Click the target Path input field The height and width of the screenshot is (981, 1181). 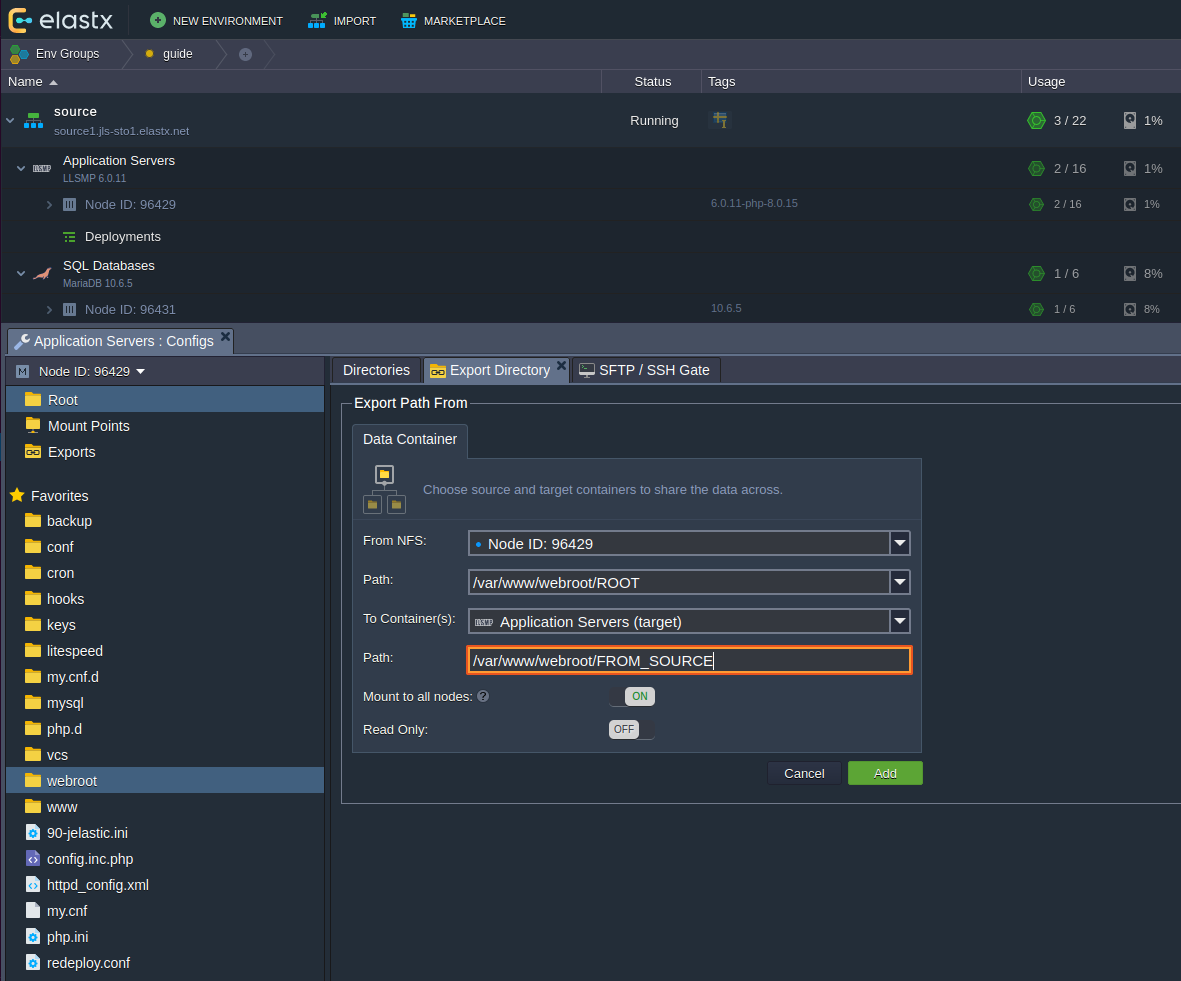tap(689, 660)
